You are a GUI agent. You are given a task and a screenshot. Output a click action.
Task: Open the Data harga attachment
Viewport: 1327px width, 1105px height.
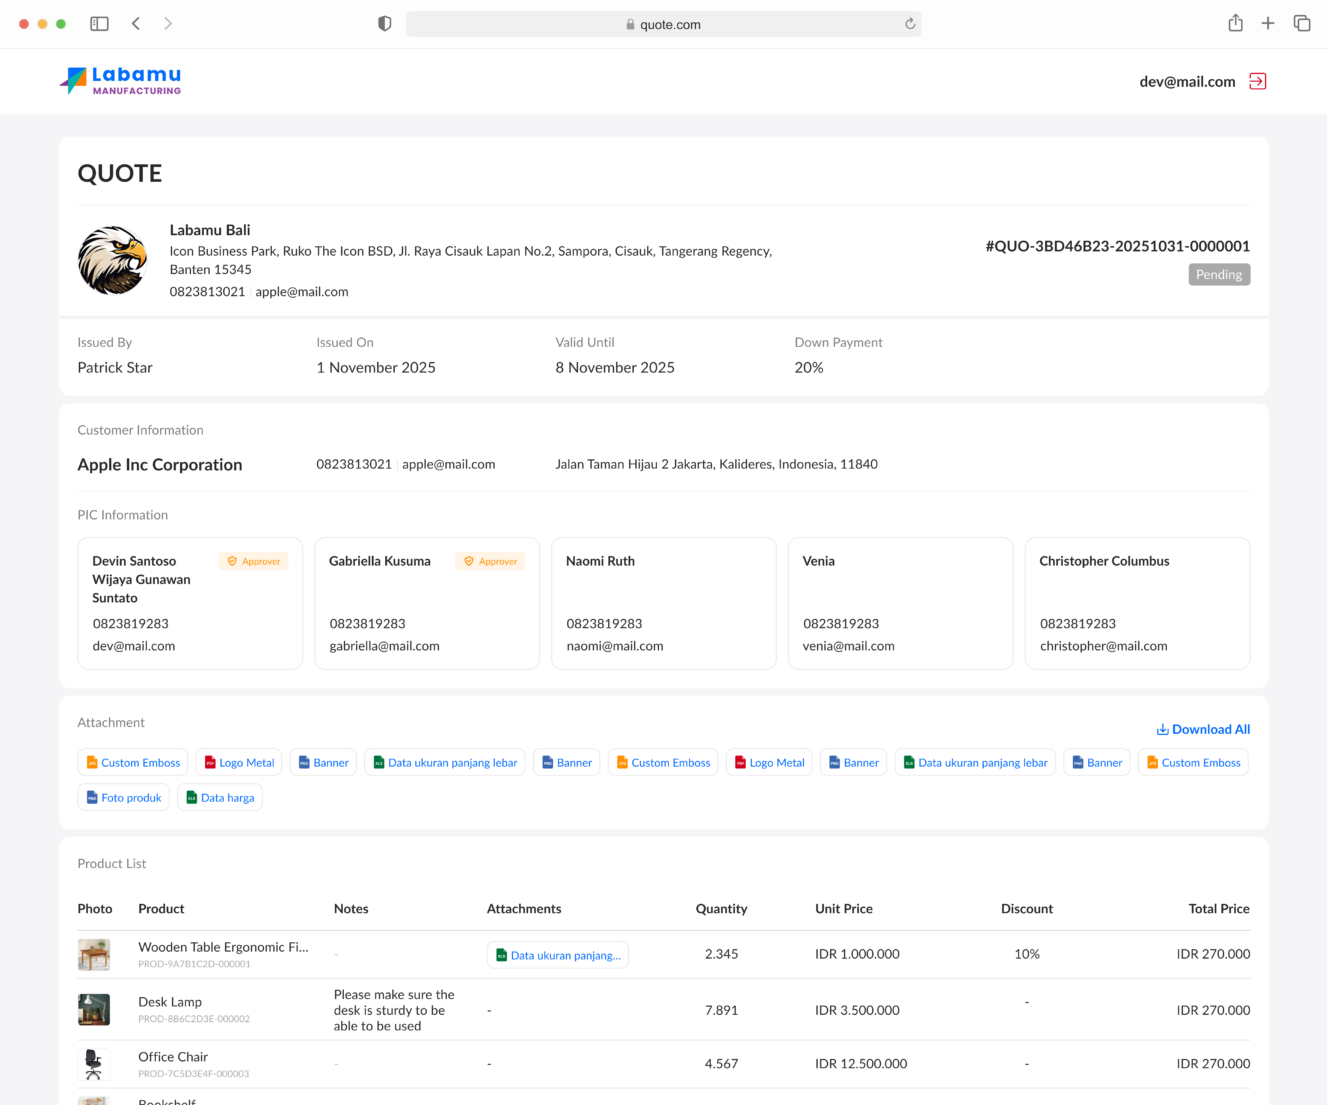tap(220, 797)
